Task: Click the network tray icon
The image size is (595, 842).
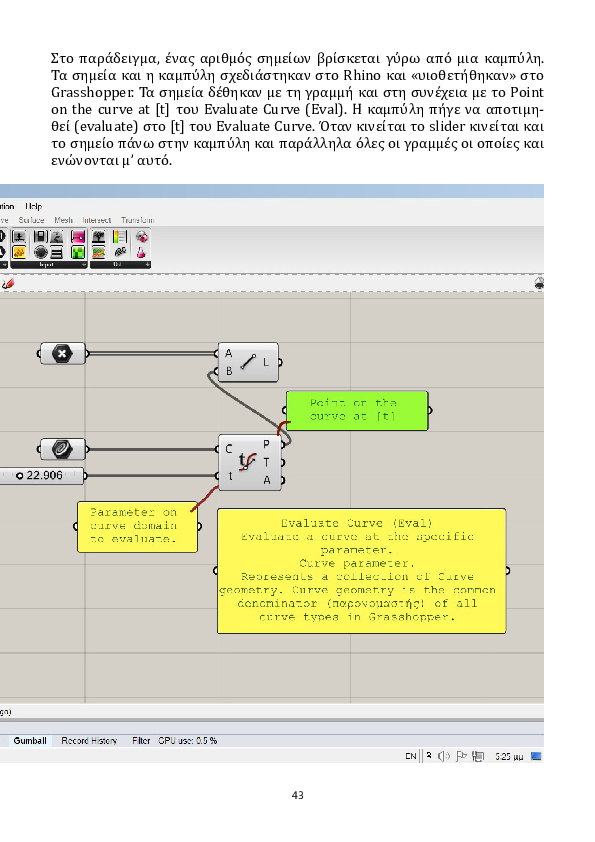Action: pos(478,756)
